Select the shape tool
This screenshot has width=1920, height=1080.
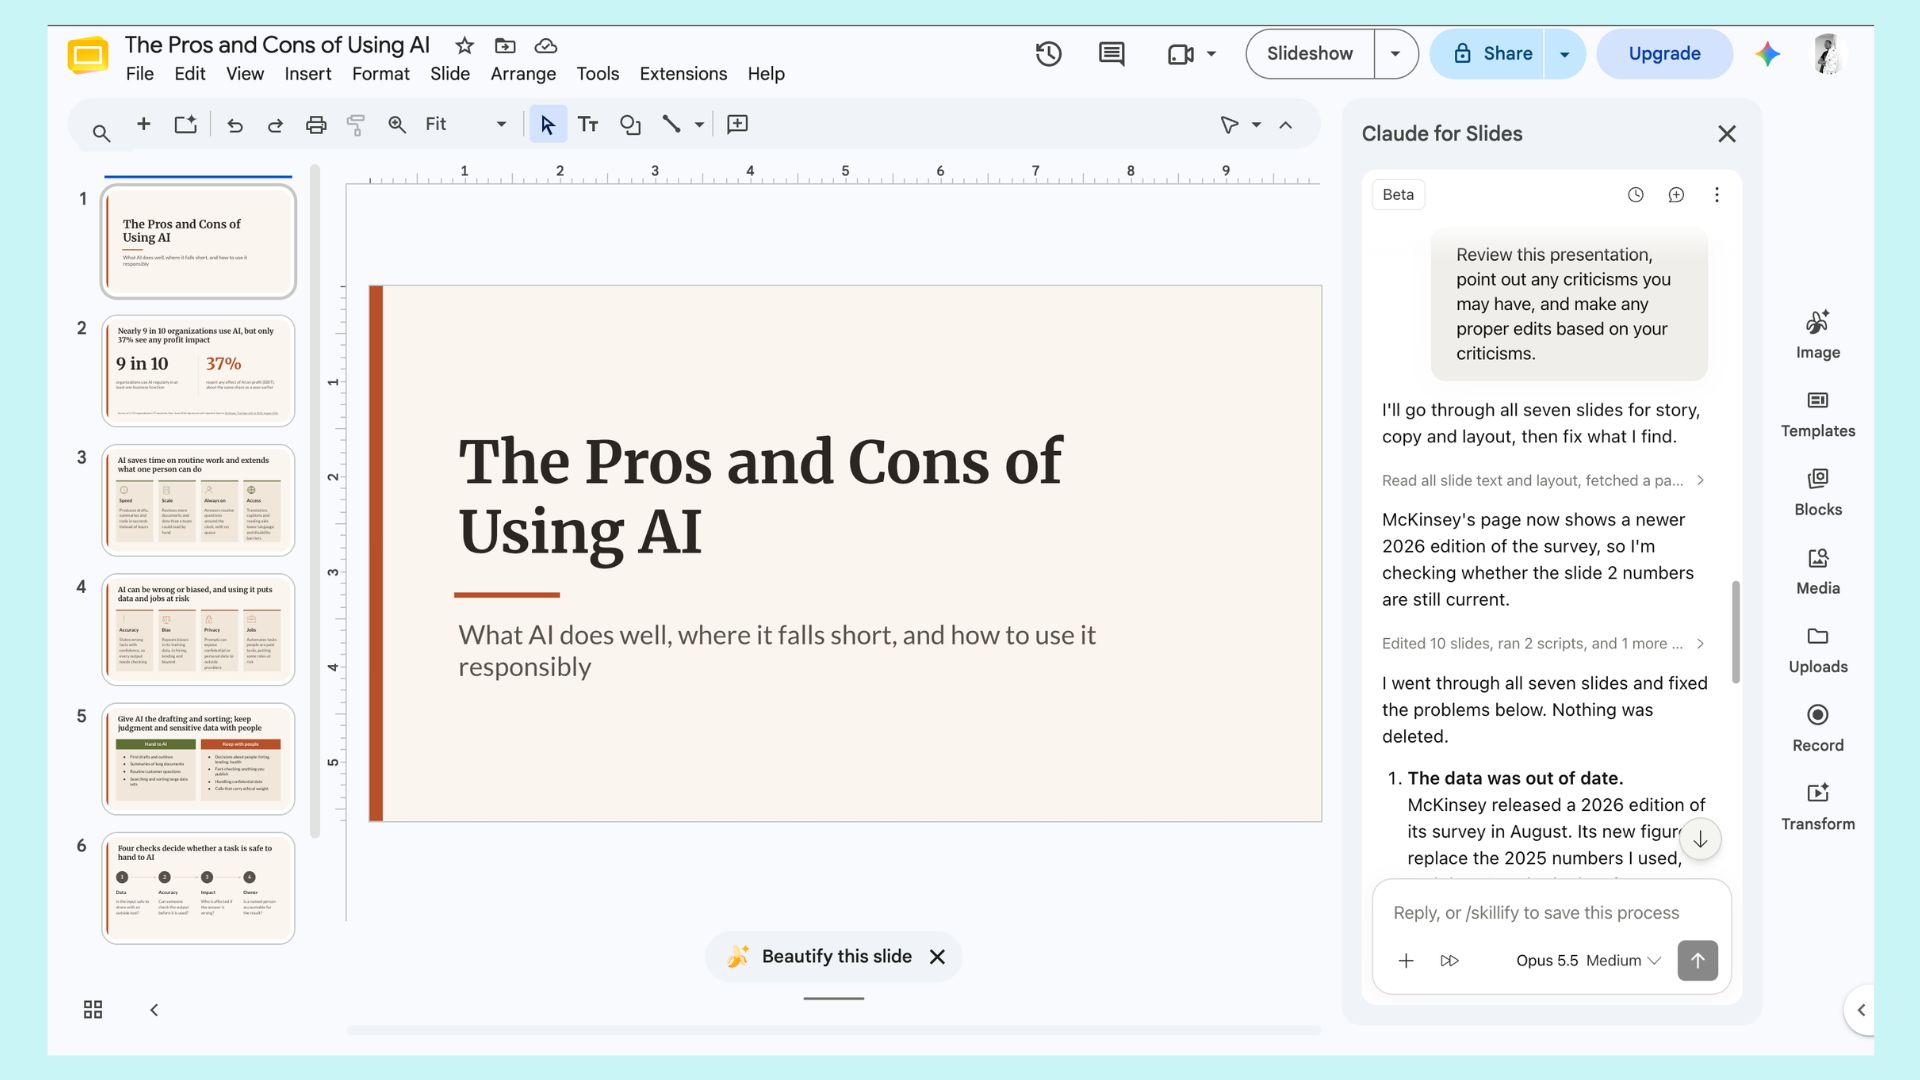click(630, 125)
